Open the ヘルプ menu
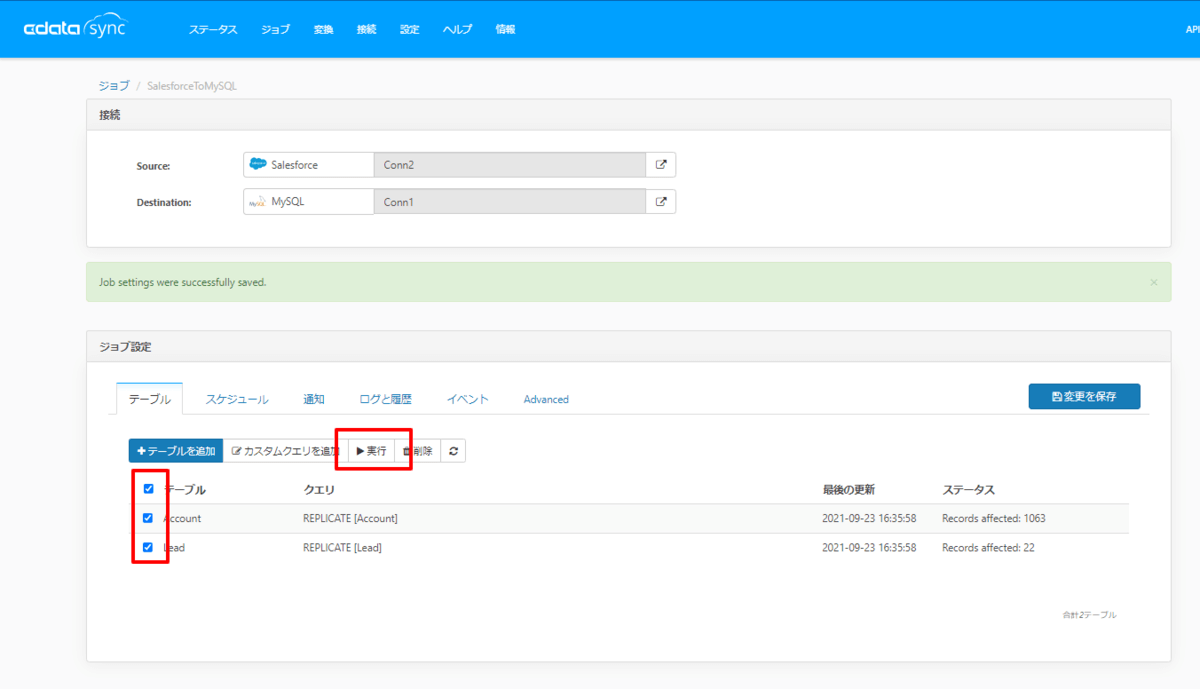Viewport: 1200px width, 689px height. point(457,29)
